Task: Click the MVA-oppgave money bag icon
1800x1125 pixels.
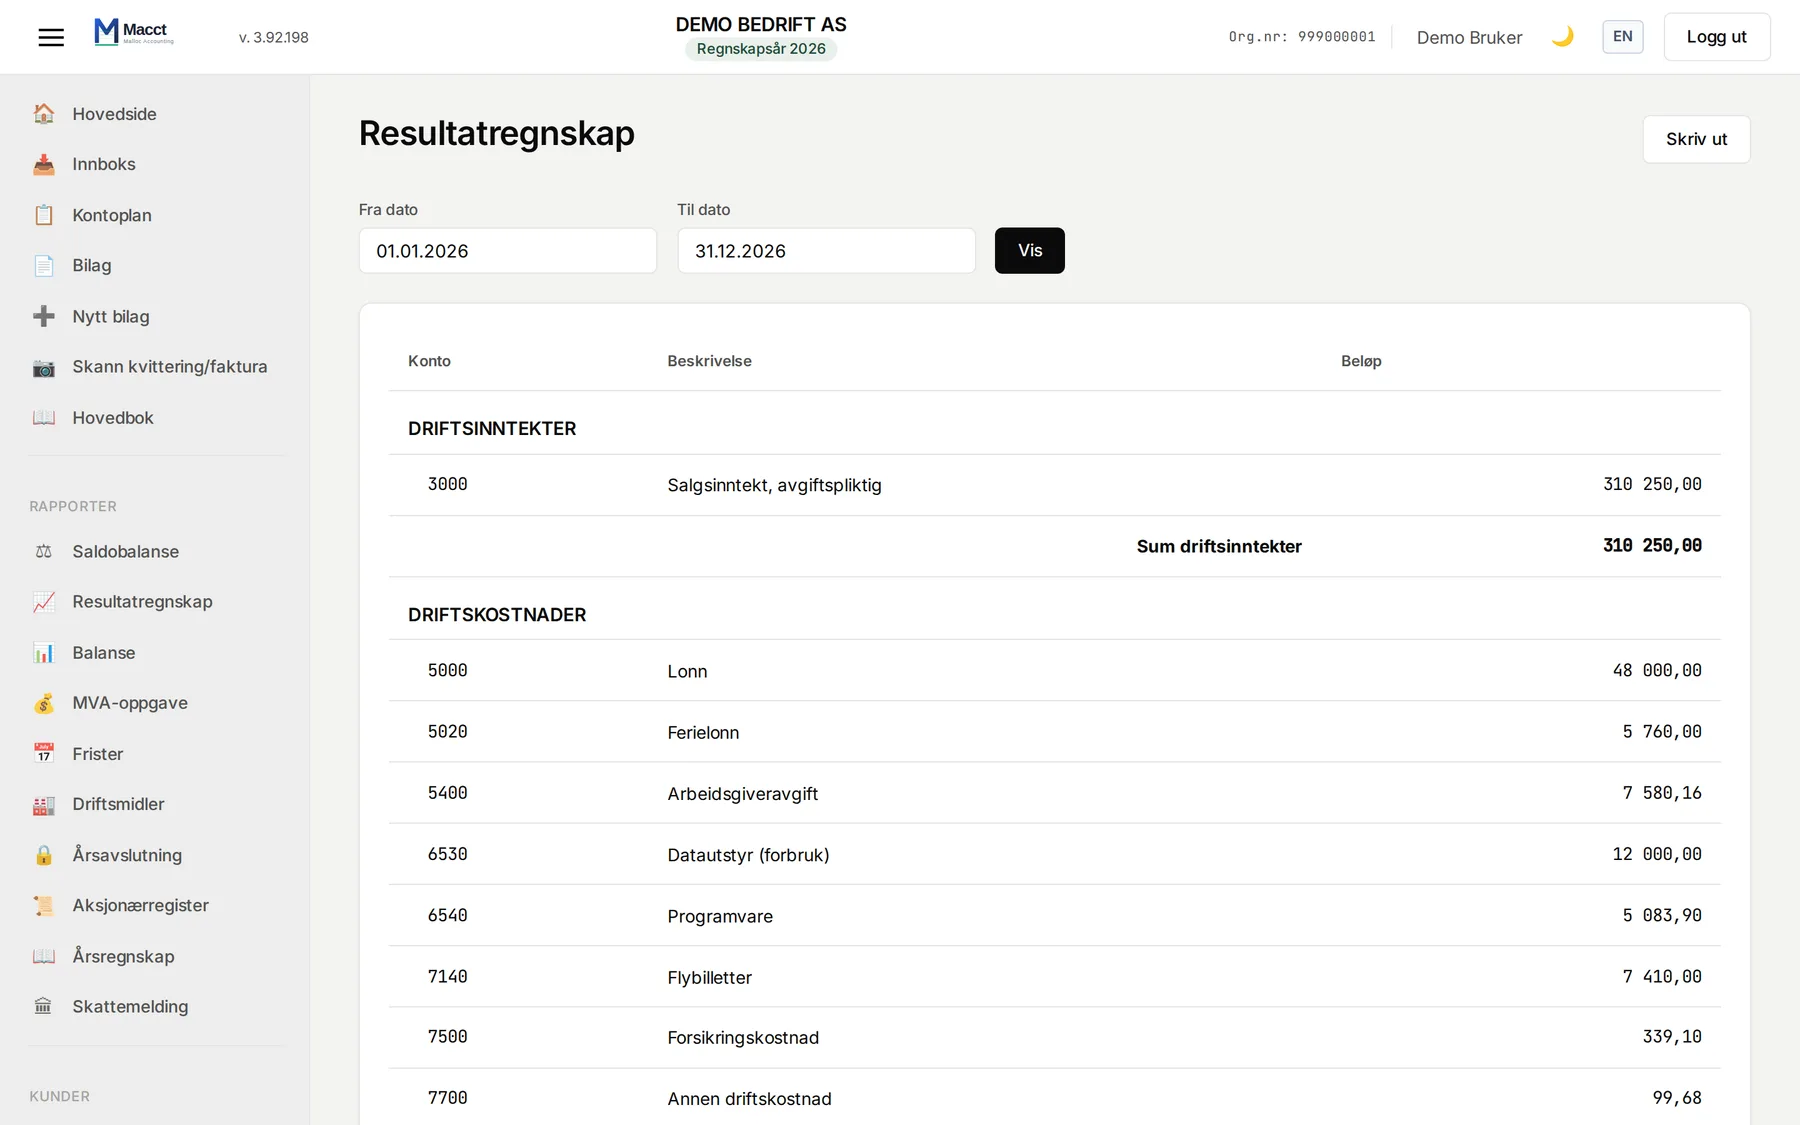Action: click(44, 703)
